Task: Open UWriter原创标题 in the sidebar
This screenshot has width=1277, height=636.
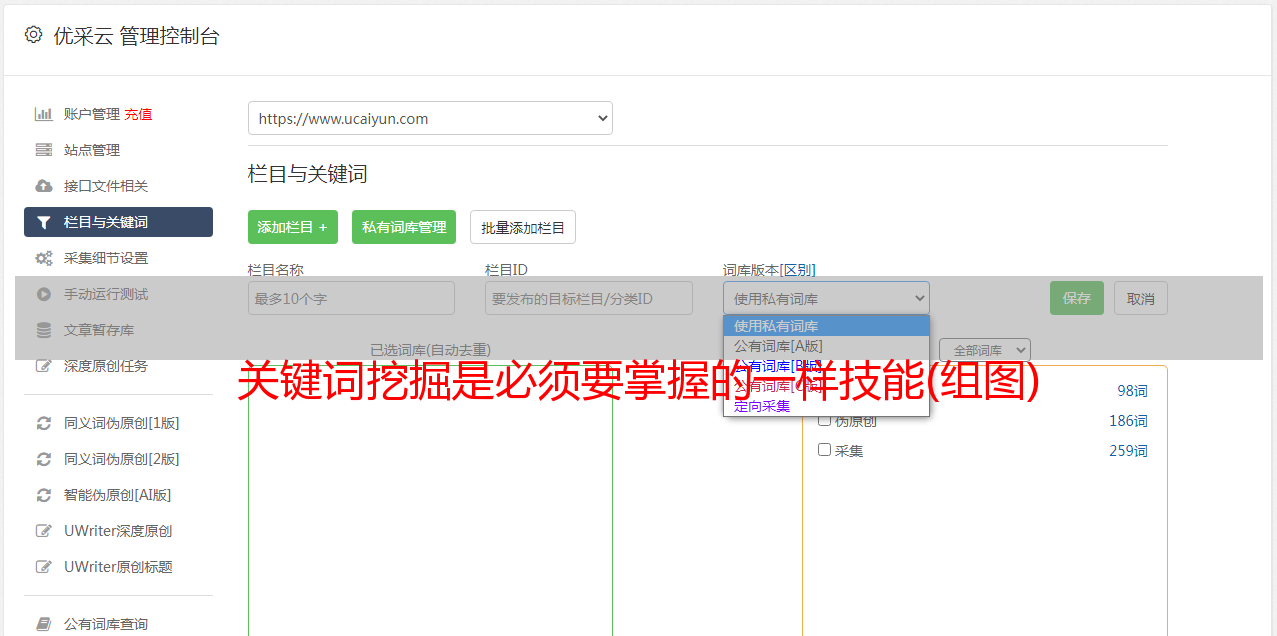Action: pyautogui.click(x=118, y=567)
